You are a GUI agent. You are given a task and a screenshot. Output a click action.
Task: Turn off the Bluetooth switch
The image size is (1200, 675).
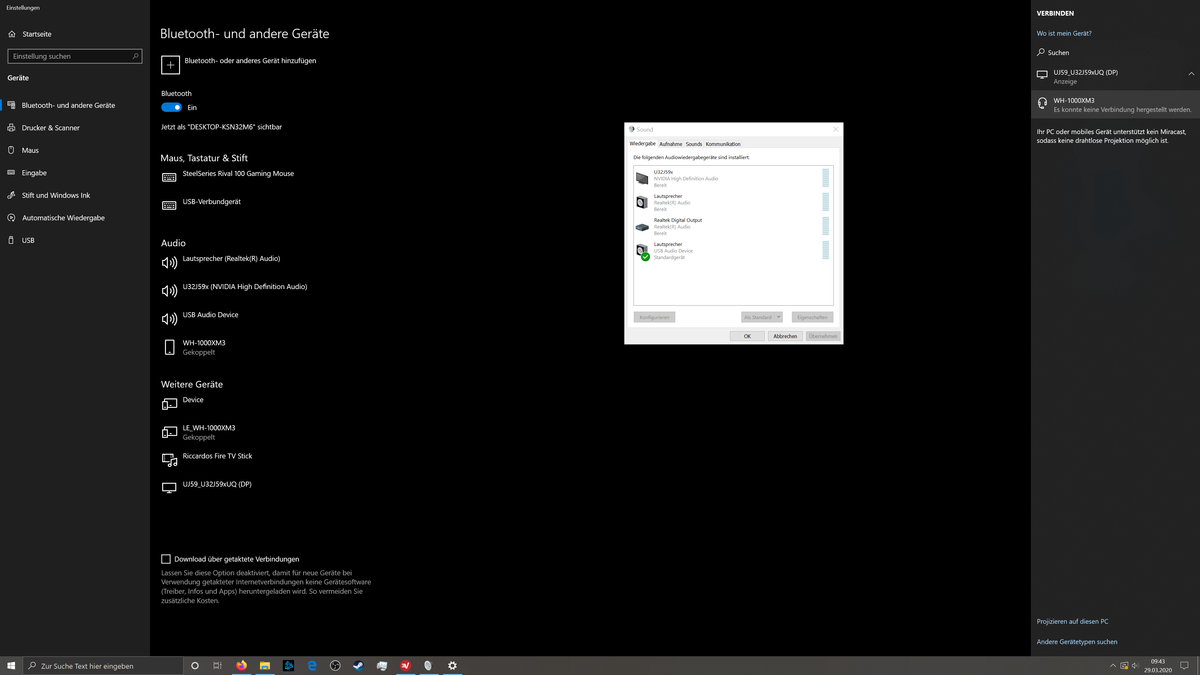tap(170, 107)
